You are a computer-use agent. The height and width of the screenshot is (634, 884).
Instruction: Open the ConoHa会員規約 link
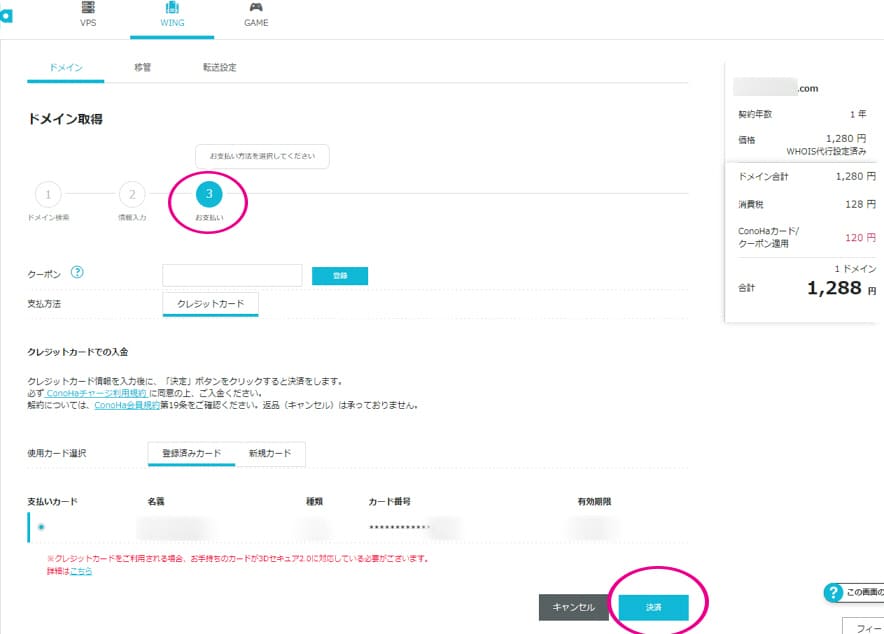coord(127,405)
